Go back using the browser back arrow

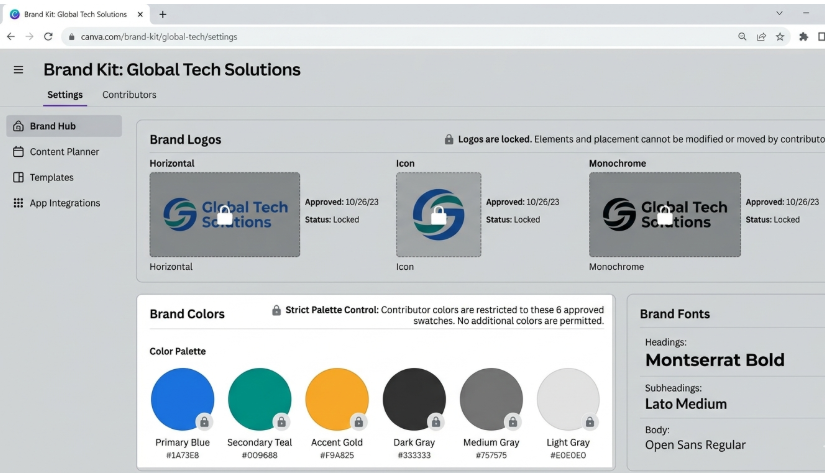(x=11, y=36)
